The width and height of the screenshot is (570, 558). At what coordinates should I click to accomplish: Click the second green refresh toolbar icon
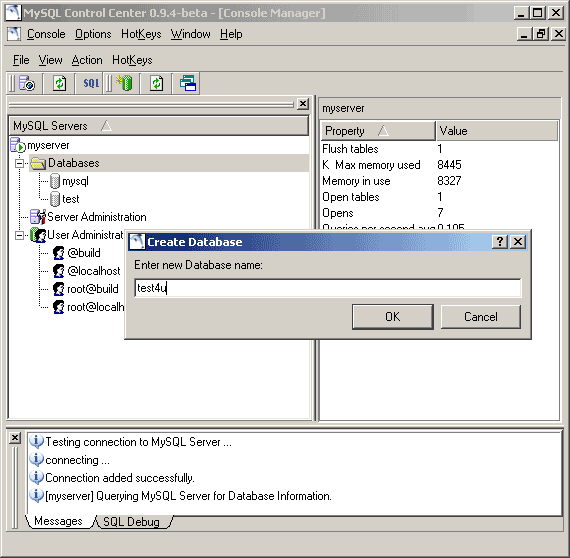[x=157, y=83]
